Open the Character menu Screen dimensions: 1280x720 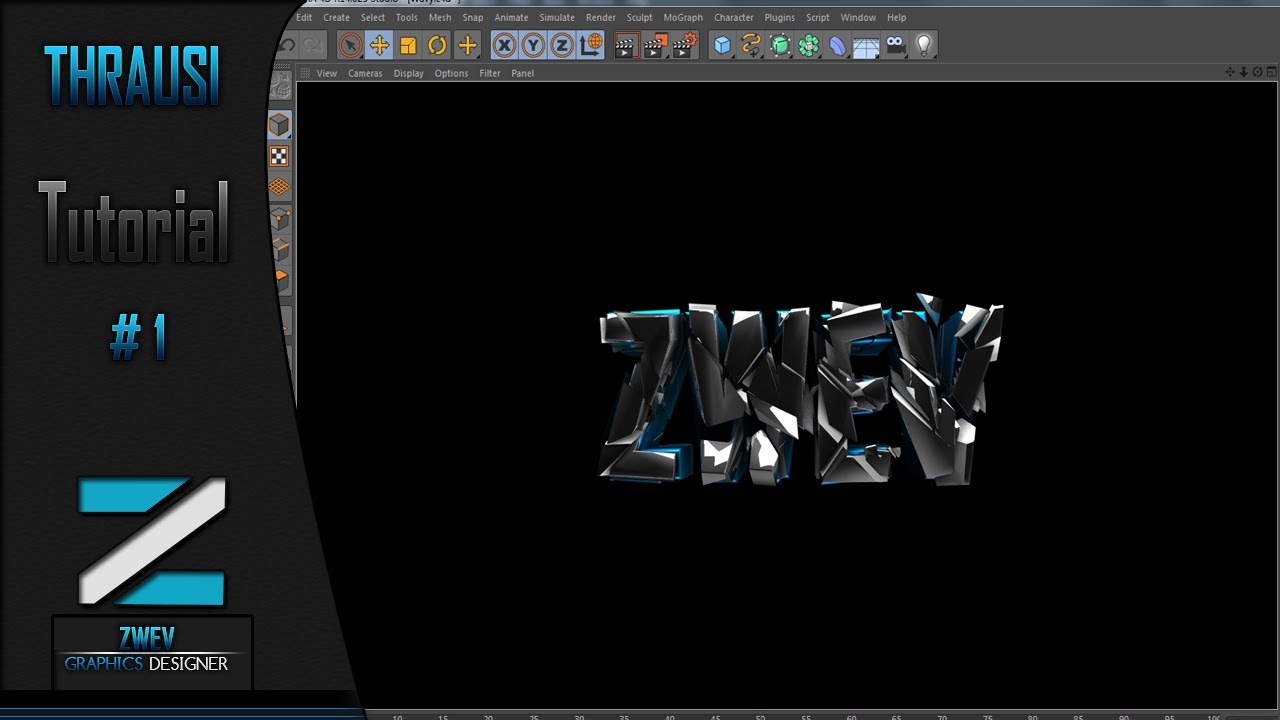pos(734,17)
